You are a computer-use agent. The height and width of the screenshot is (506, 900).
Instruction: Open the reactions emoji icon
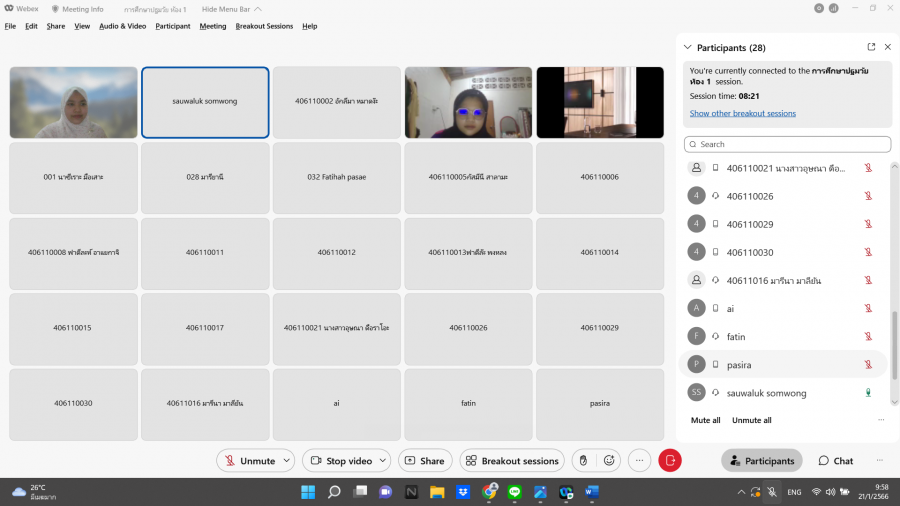[x=609, y=461]
